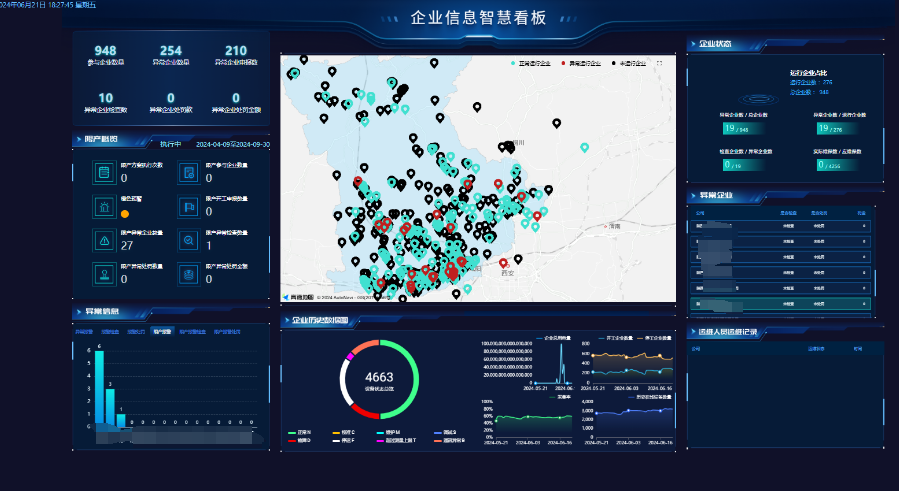899x491 pixels.
Task: Click the stacked database icon in 限产概图
Action: pyautogui.click(x=187, y=273)
